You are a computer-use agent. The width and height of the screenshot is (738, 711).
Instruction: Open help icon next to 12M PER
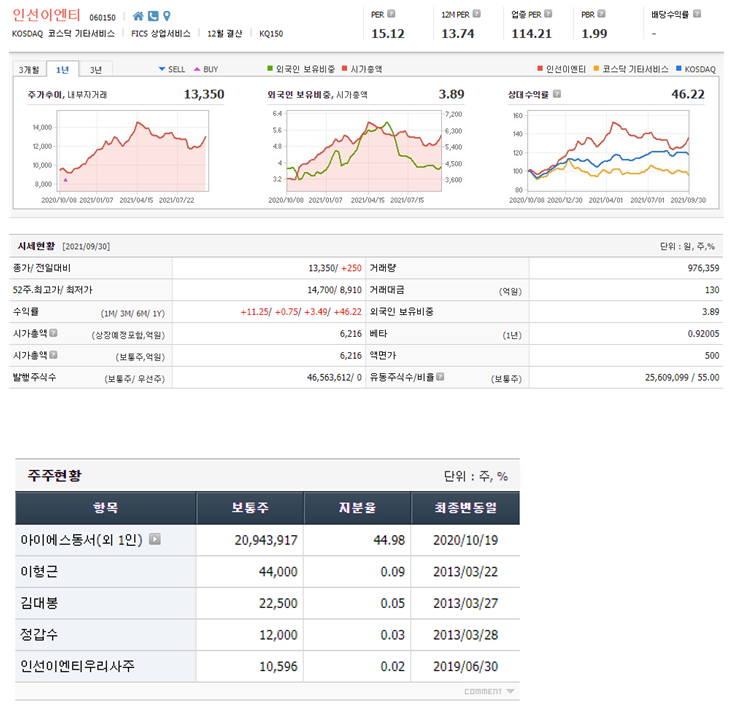[x=477, y=14]
